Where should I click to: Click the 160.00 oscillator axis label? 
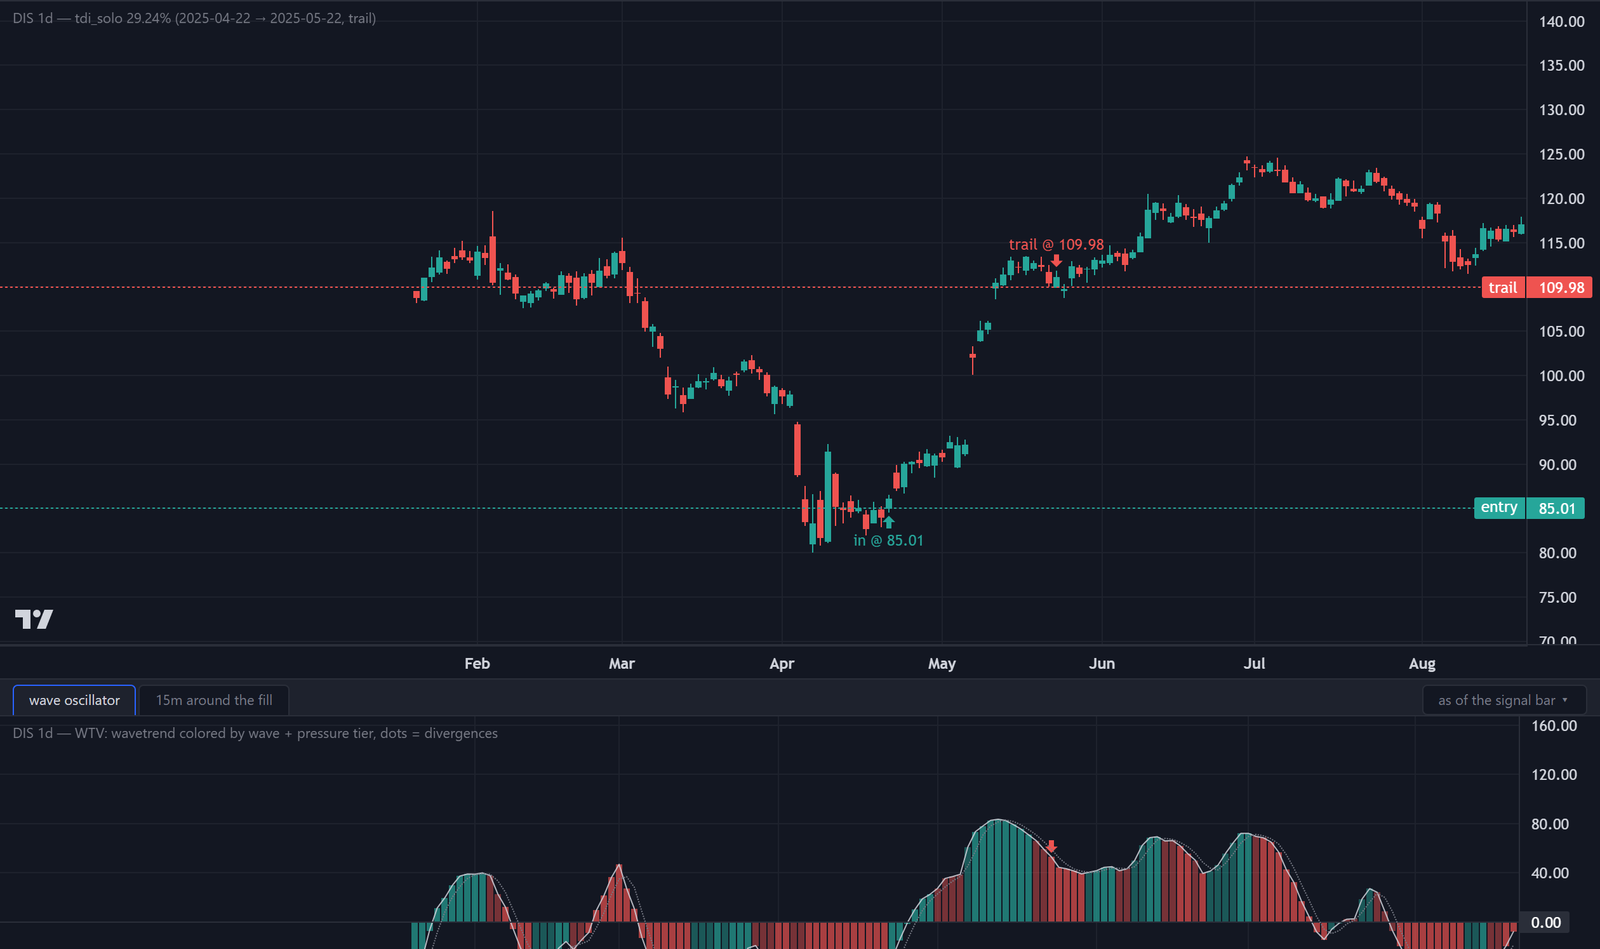coord(1554,725)
